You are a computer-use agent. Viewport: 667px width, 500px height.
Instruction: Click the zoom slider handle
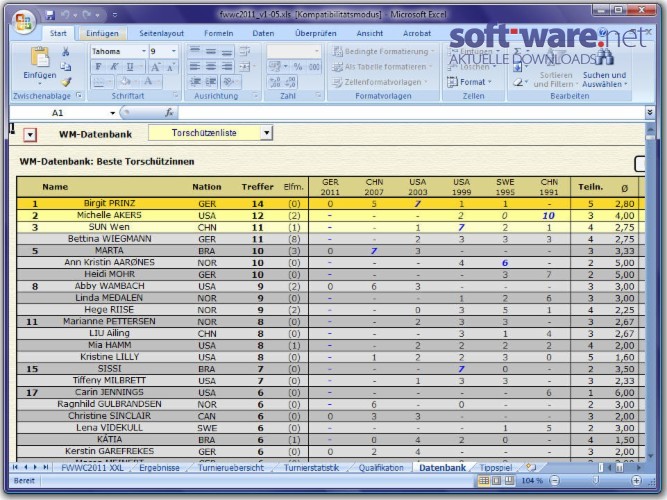[596, 480]
